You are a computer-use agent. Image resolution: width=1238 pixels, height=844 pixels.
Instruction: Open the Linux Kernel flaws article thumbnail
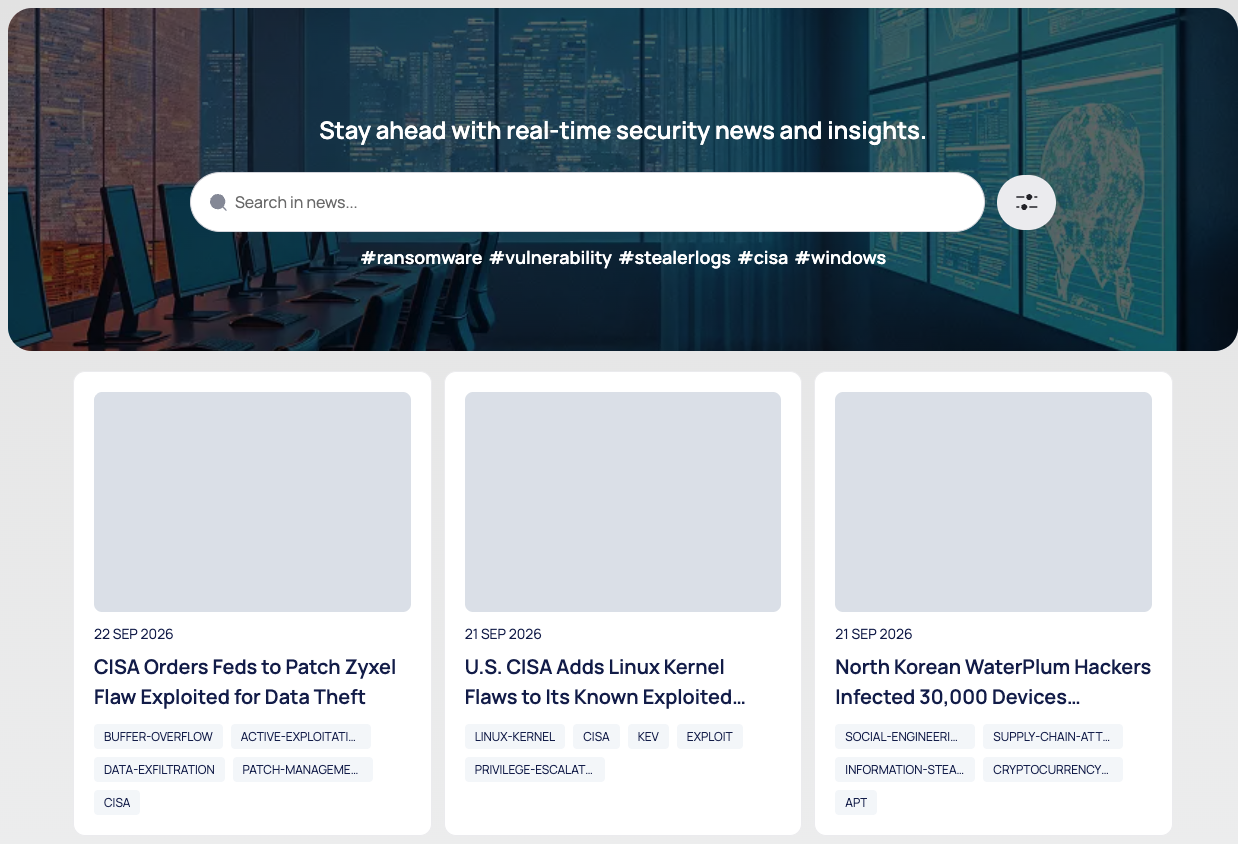click(623, 502)
